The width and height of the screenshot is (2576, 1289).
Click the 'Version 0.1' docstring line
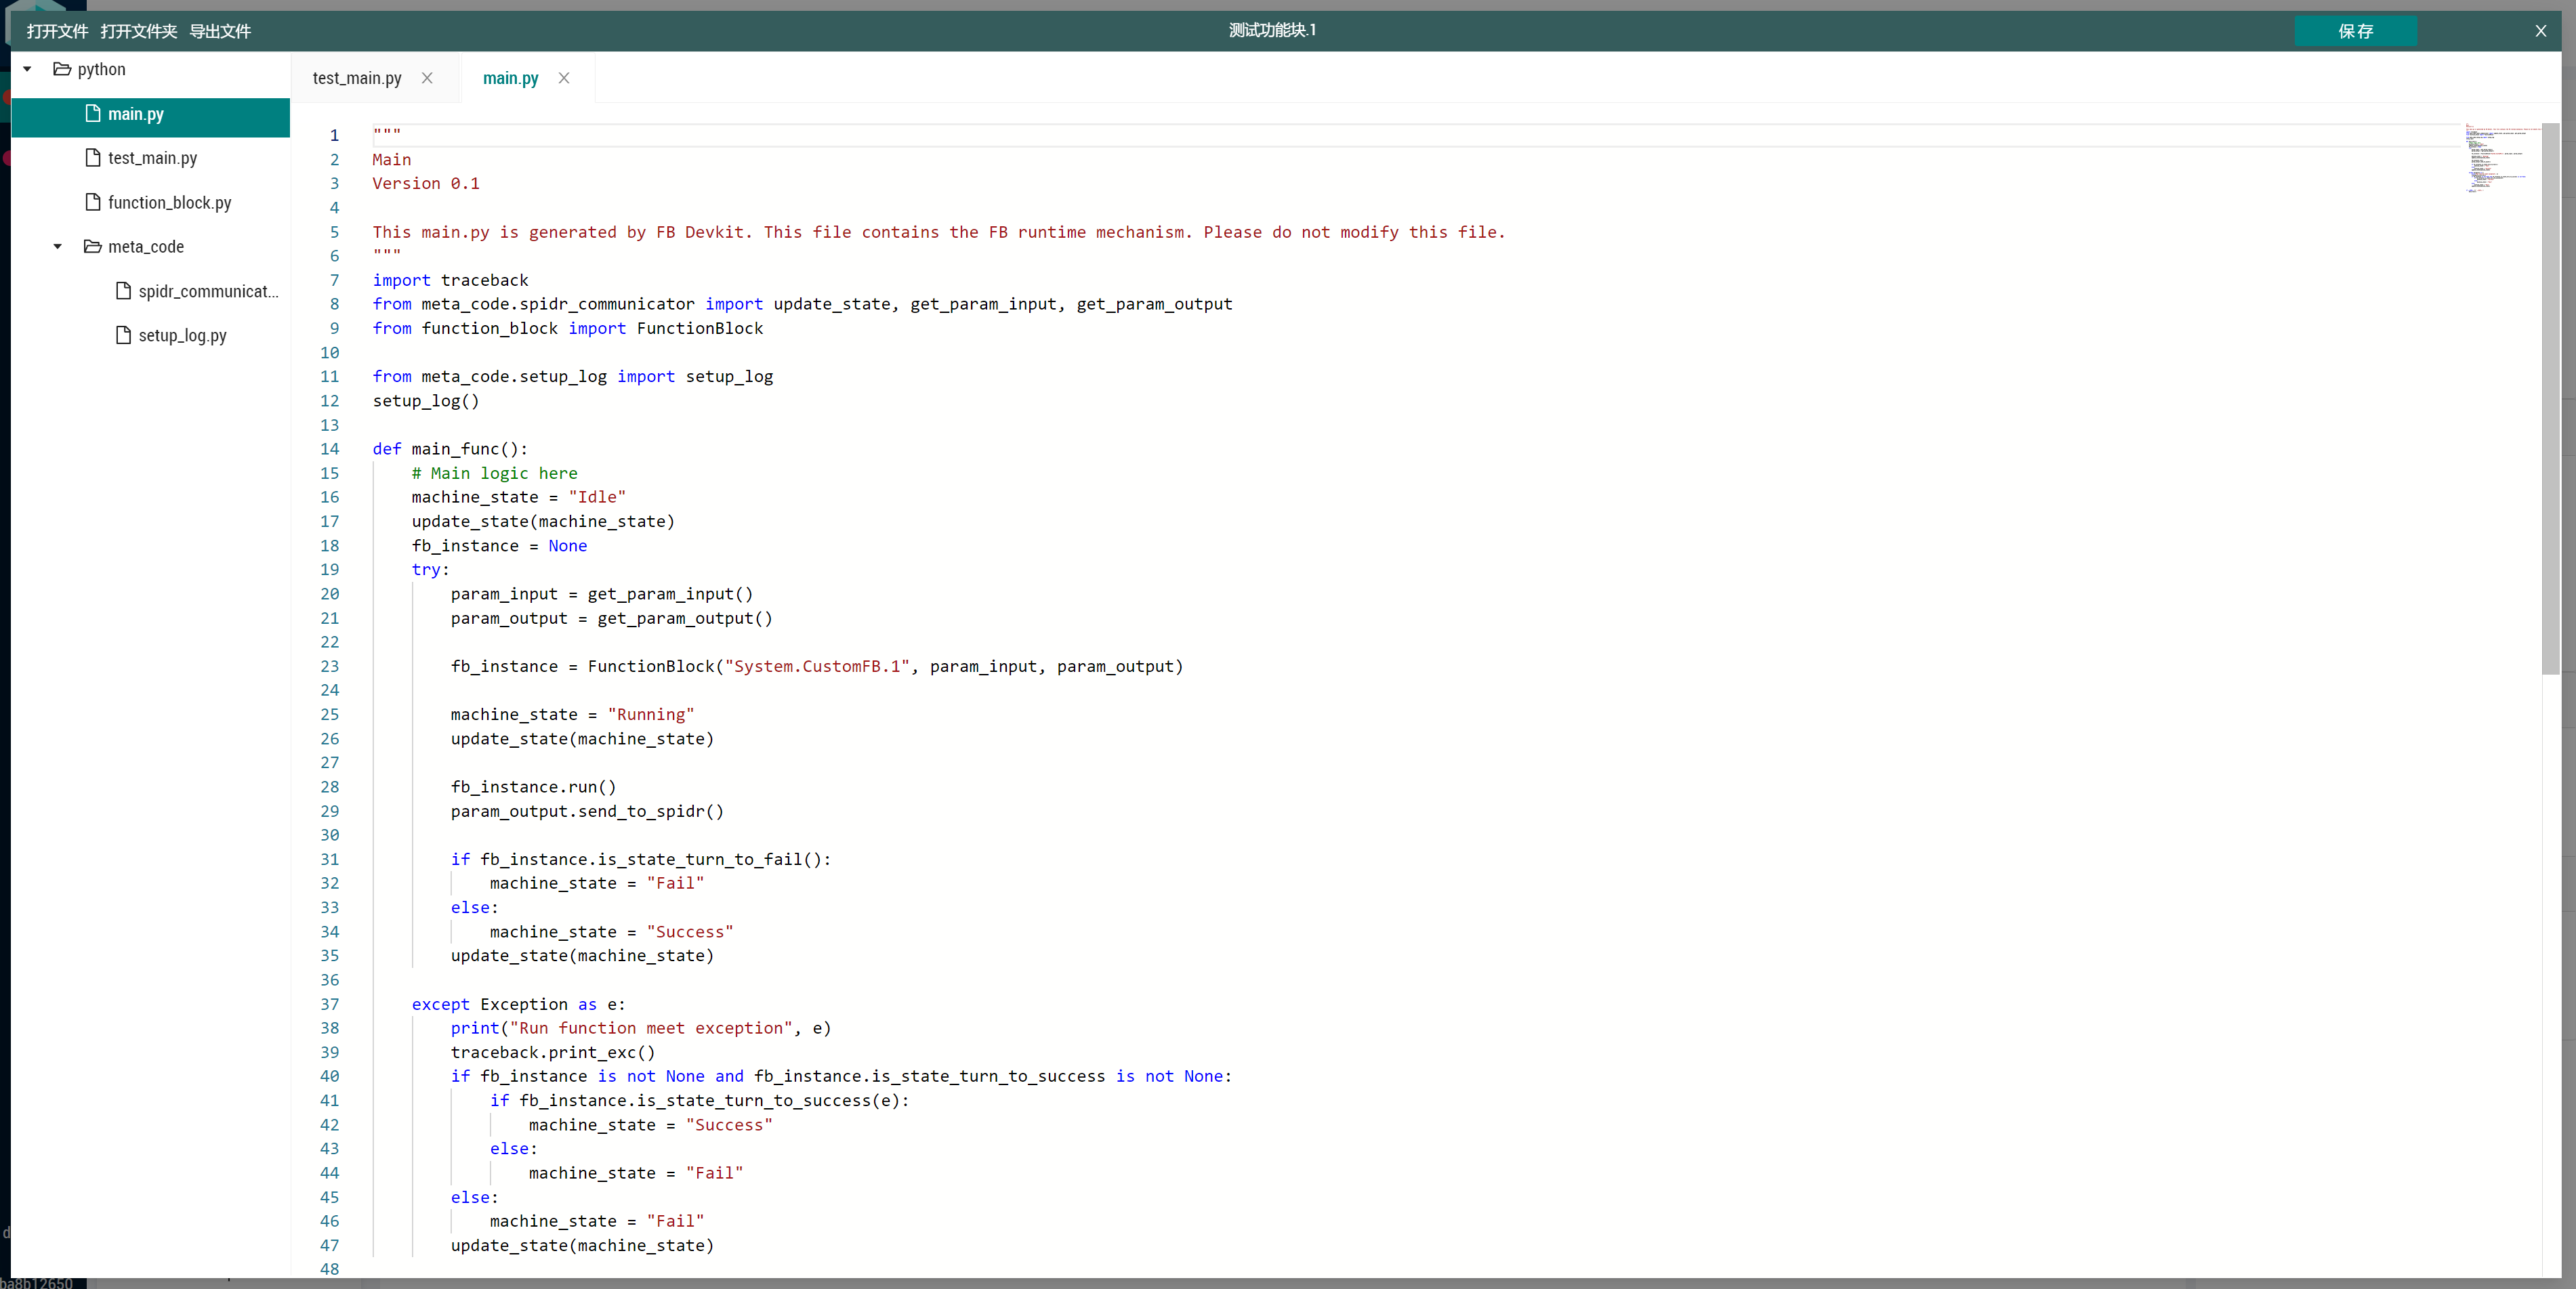[x=426, y=183]
